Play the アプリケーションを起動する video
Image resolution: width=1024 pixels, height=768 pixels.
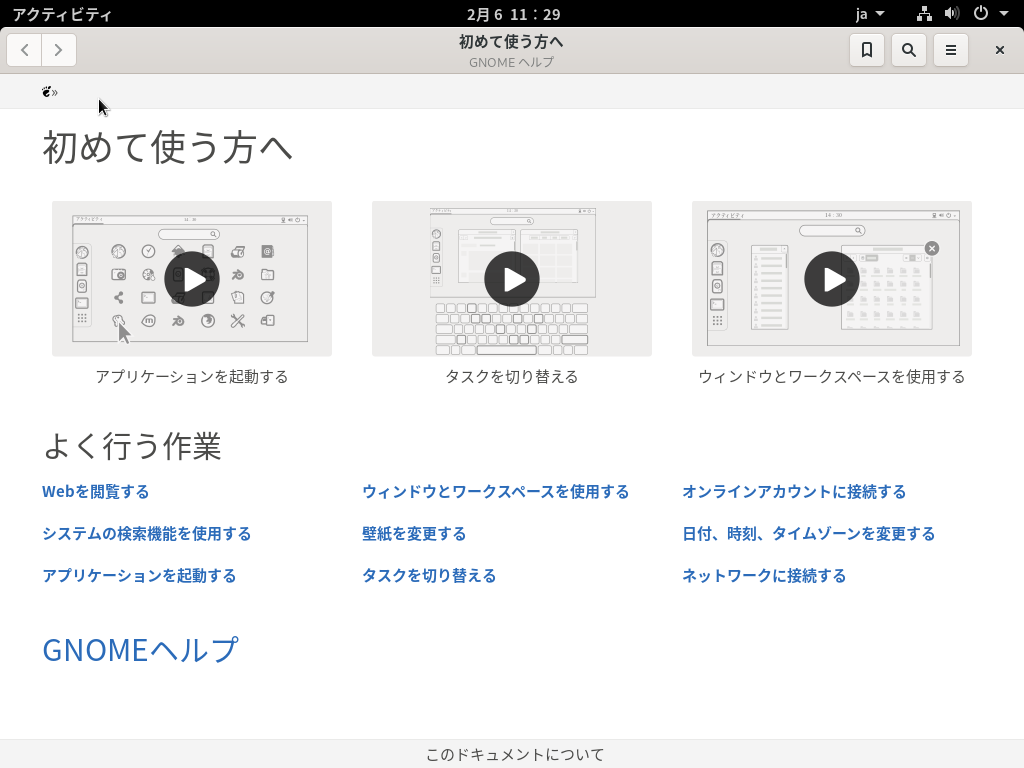point(192,279)
